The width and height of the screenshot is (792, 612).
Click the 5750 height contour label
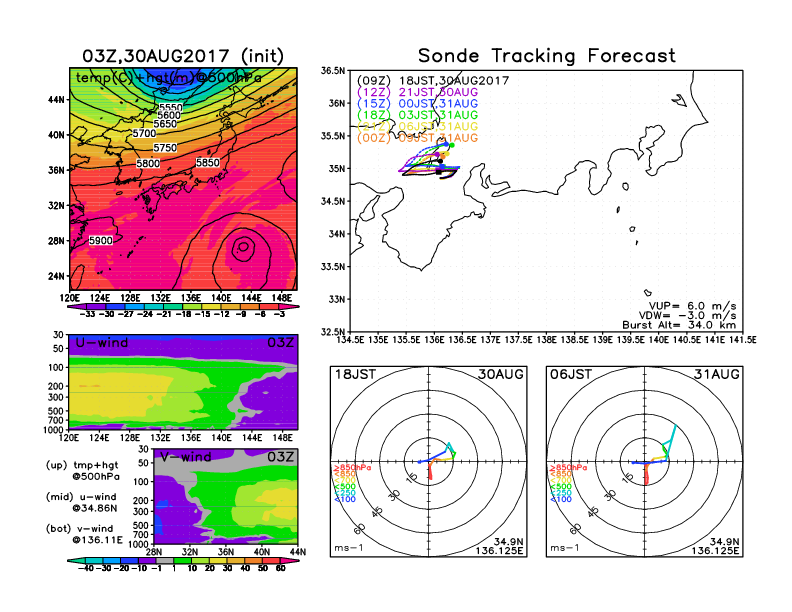point(165,147)
